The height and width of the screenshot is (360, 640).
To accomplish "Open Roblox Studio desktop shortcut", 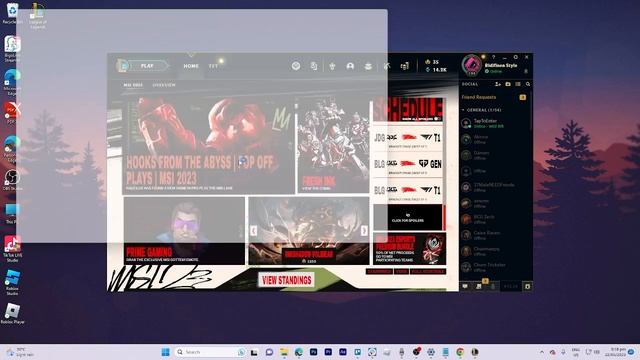I will coord(12,282).
